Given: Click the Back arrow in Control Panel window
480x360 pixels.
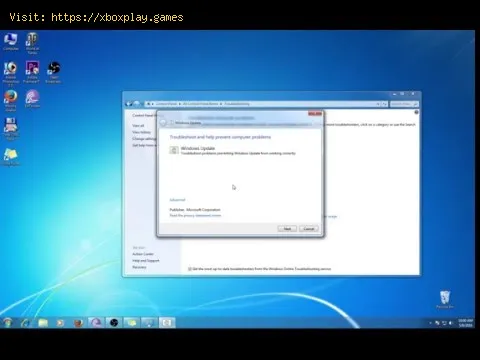Looking at the screenshot, I should [x=129, y=104].
